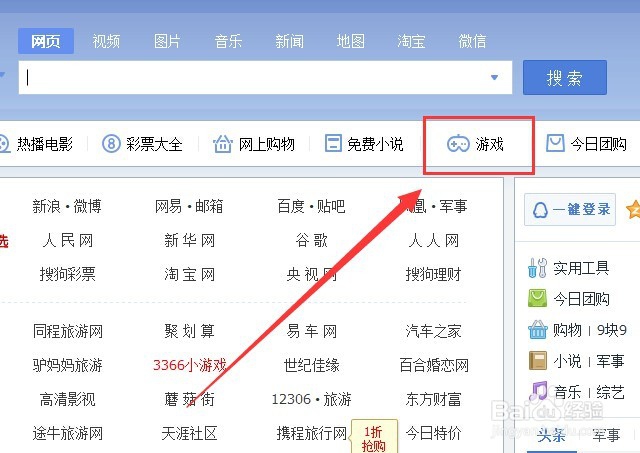
Task: Switch to the 新闻 search tab
Action: tap(289, 41)
